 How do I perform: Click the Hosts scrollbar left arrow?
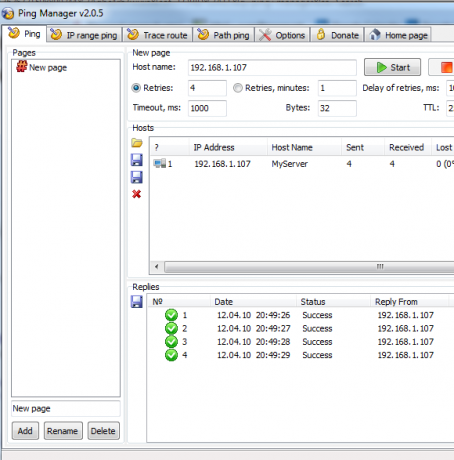click(157, 267)
